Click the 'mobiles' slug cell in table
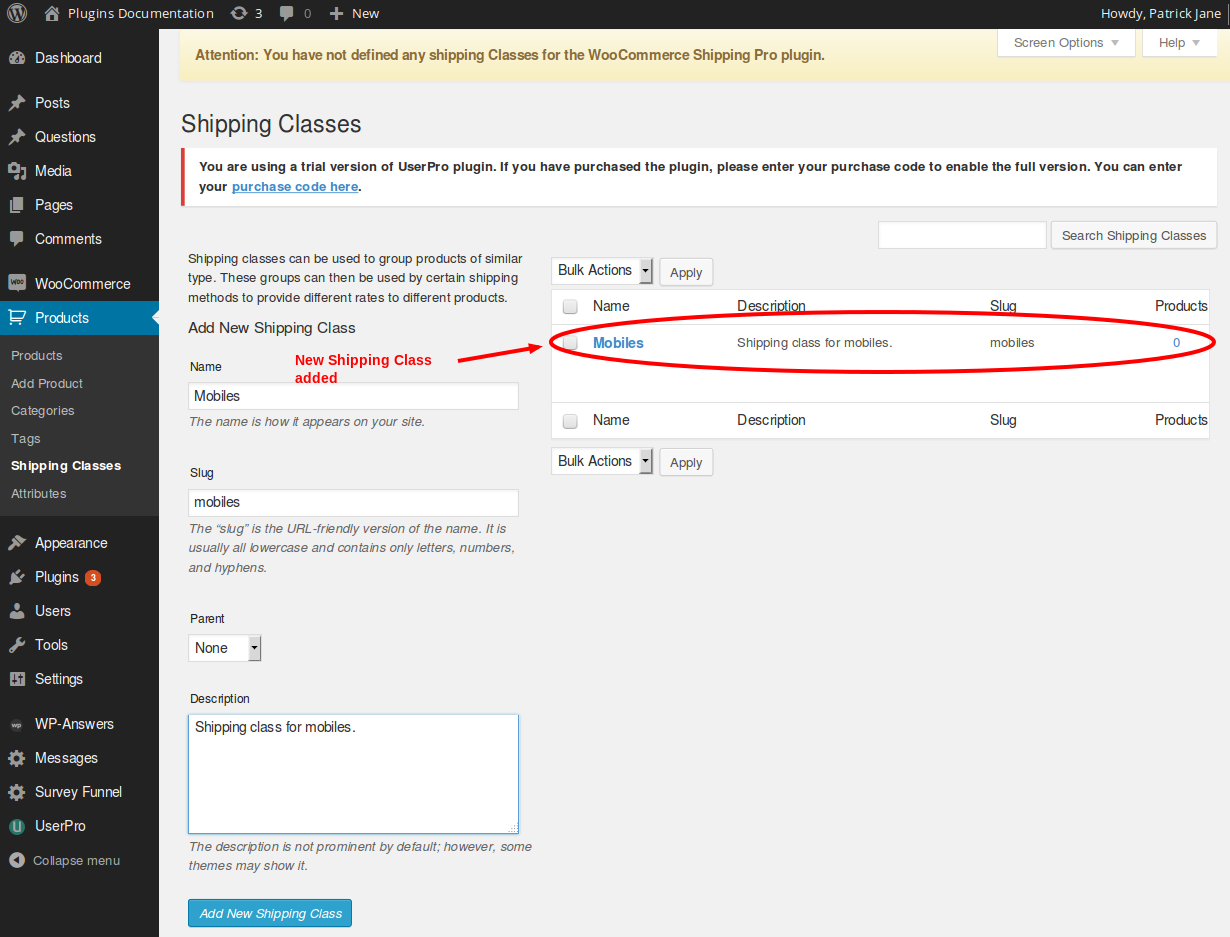The width and height of the screenshot is (1230, 937). pos(1012,343)
